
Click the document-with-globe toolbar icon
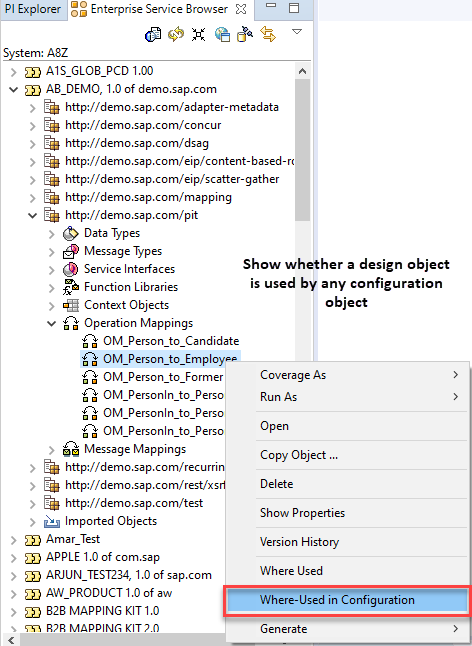(x=153, y=34)
